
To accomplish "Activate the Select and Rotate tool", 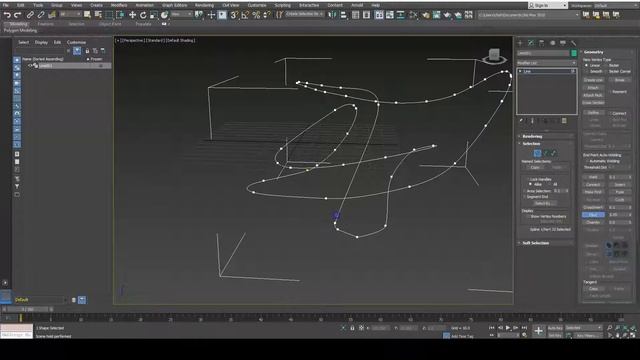I will click(143, 15).
